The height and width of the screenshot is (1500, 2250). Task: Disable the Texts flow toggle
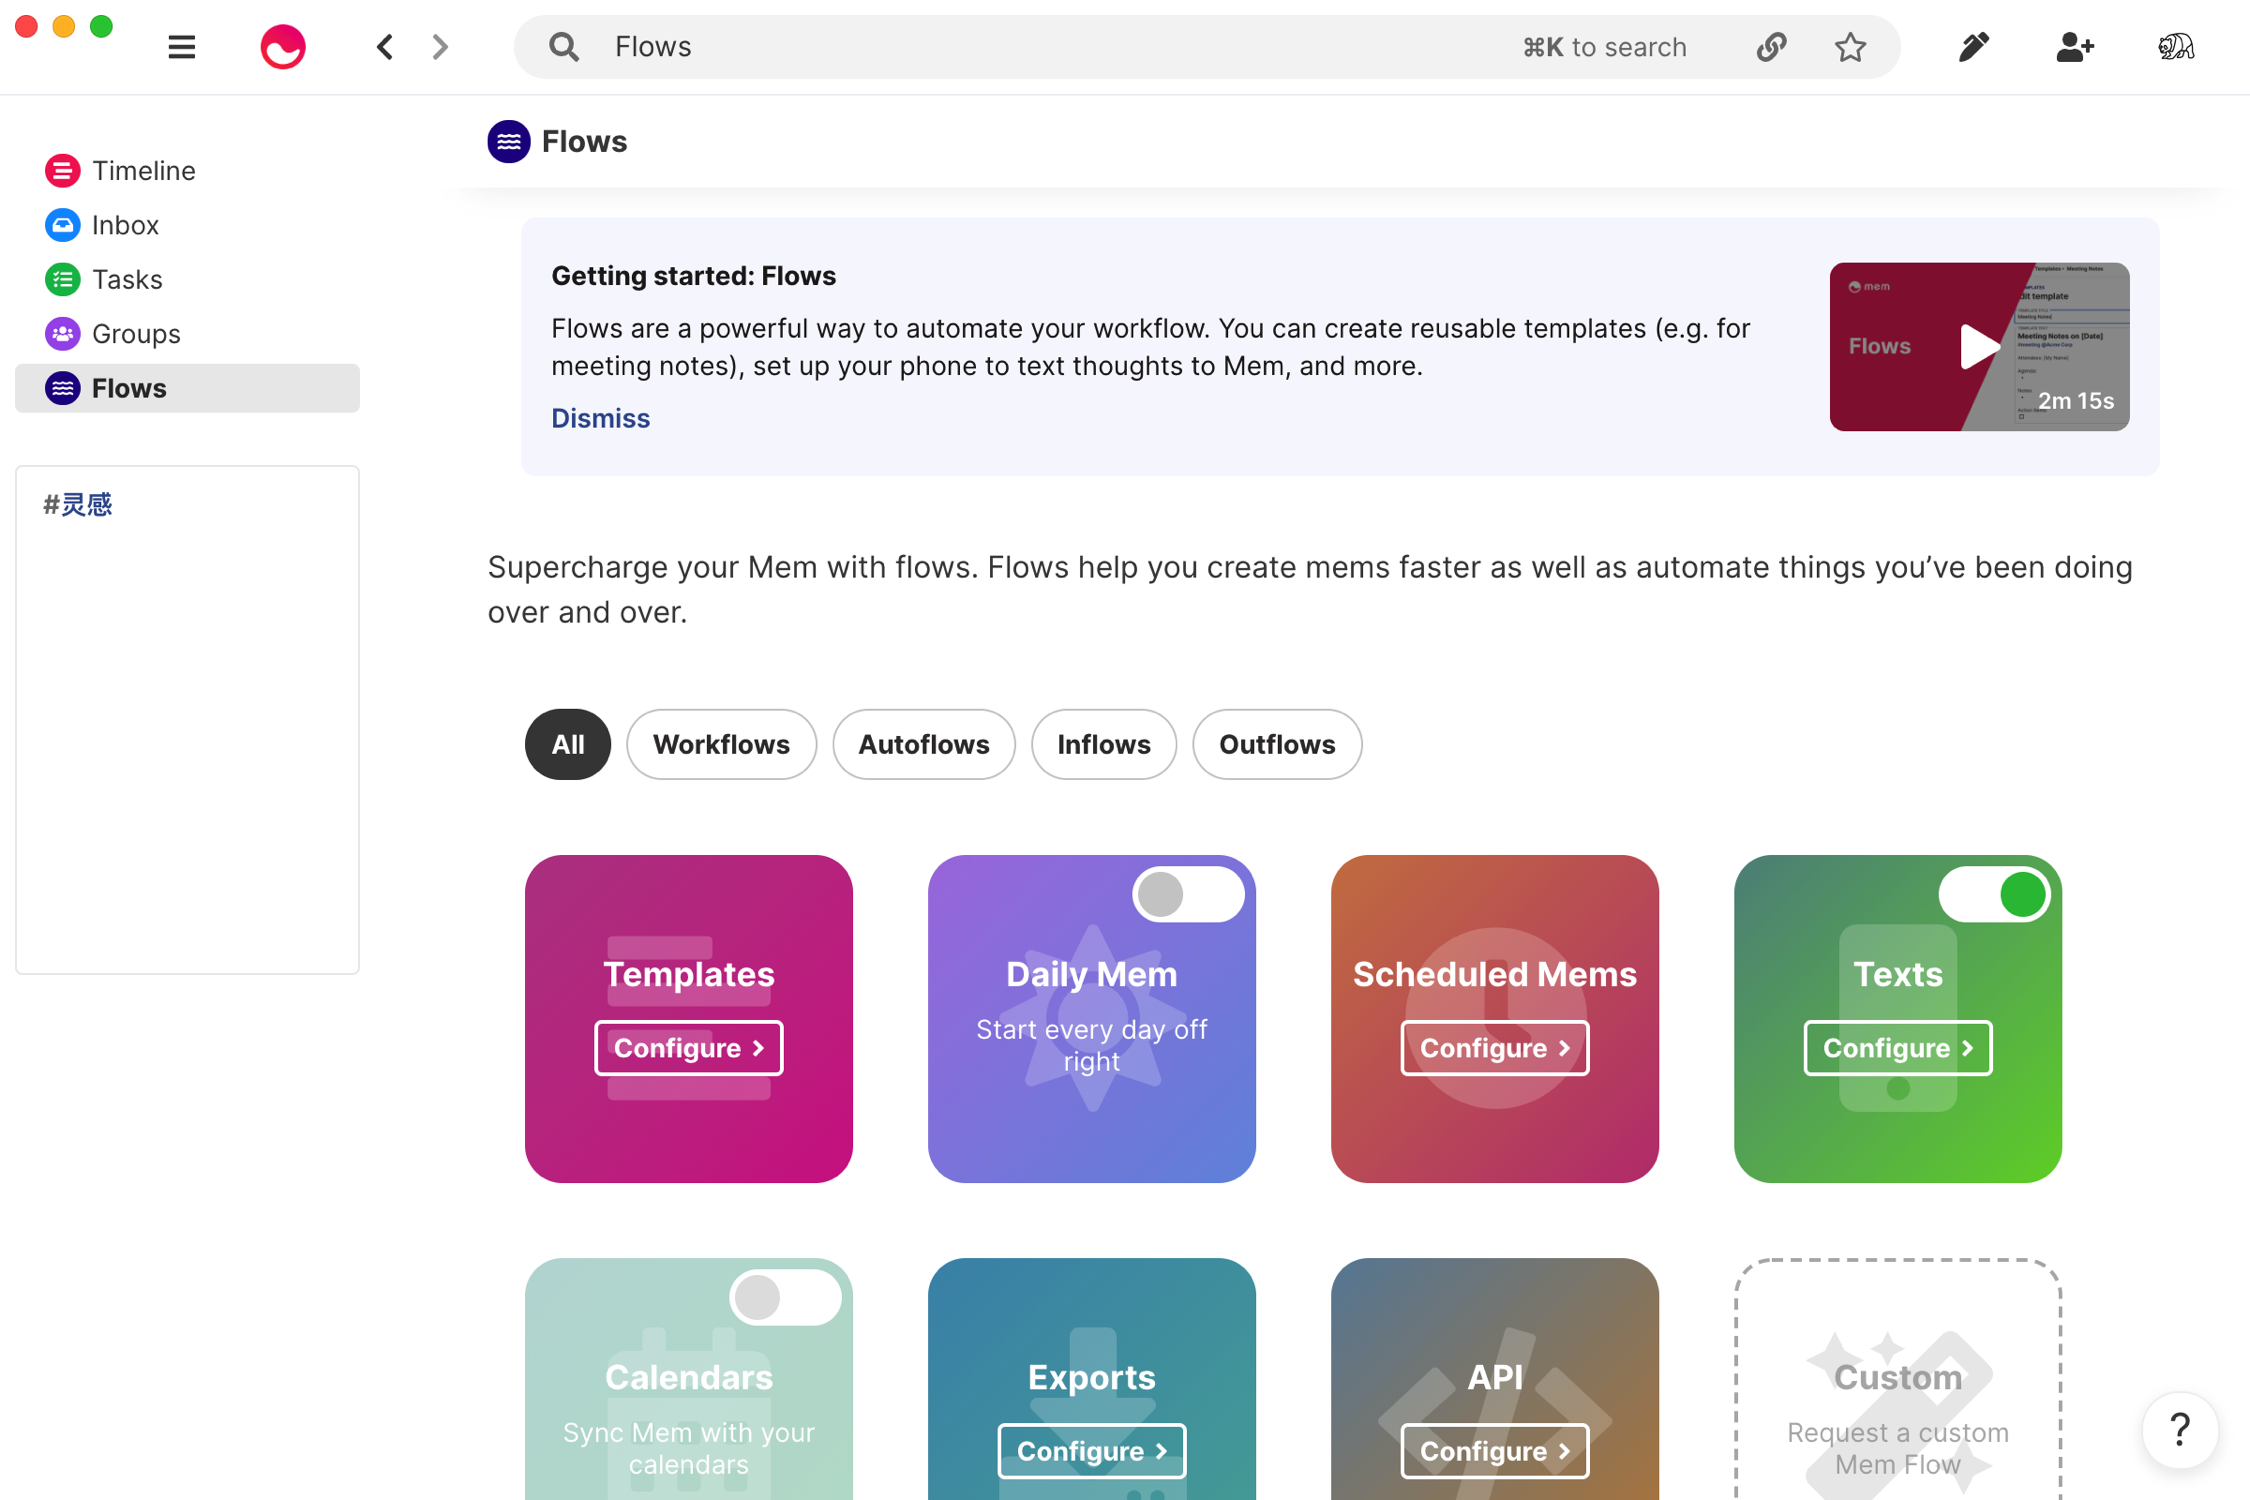click(1993, 894)
